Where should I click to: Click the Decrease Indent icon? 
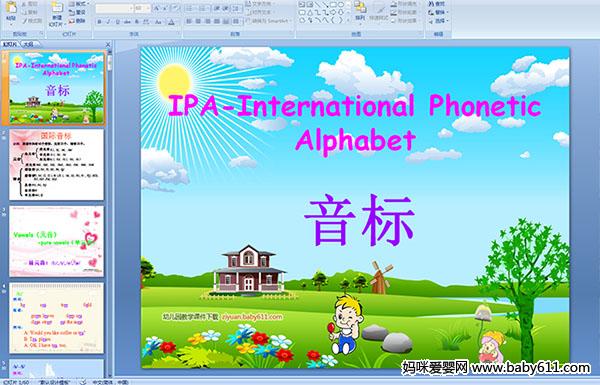217,8
